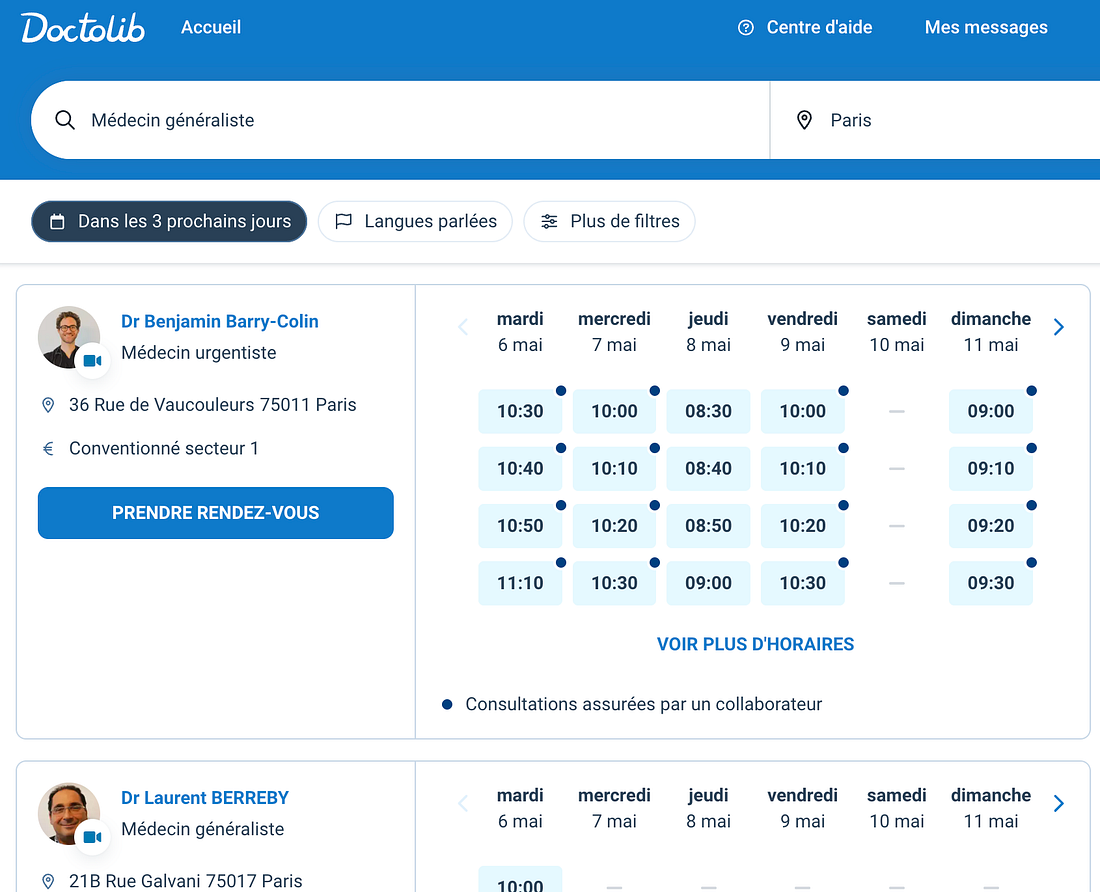Click the Doctolib logo

click(83, 28)
